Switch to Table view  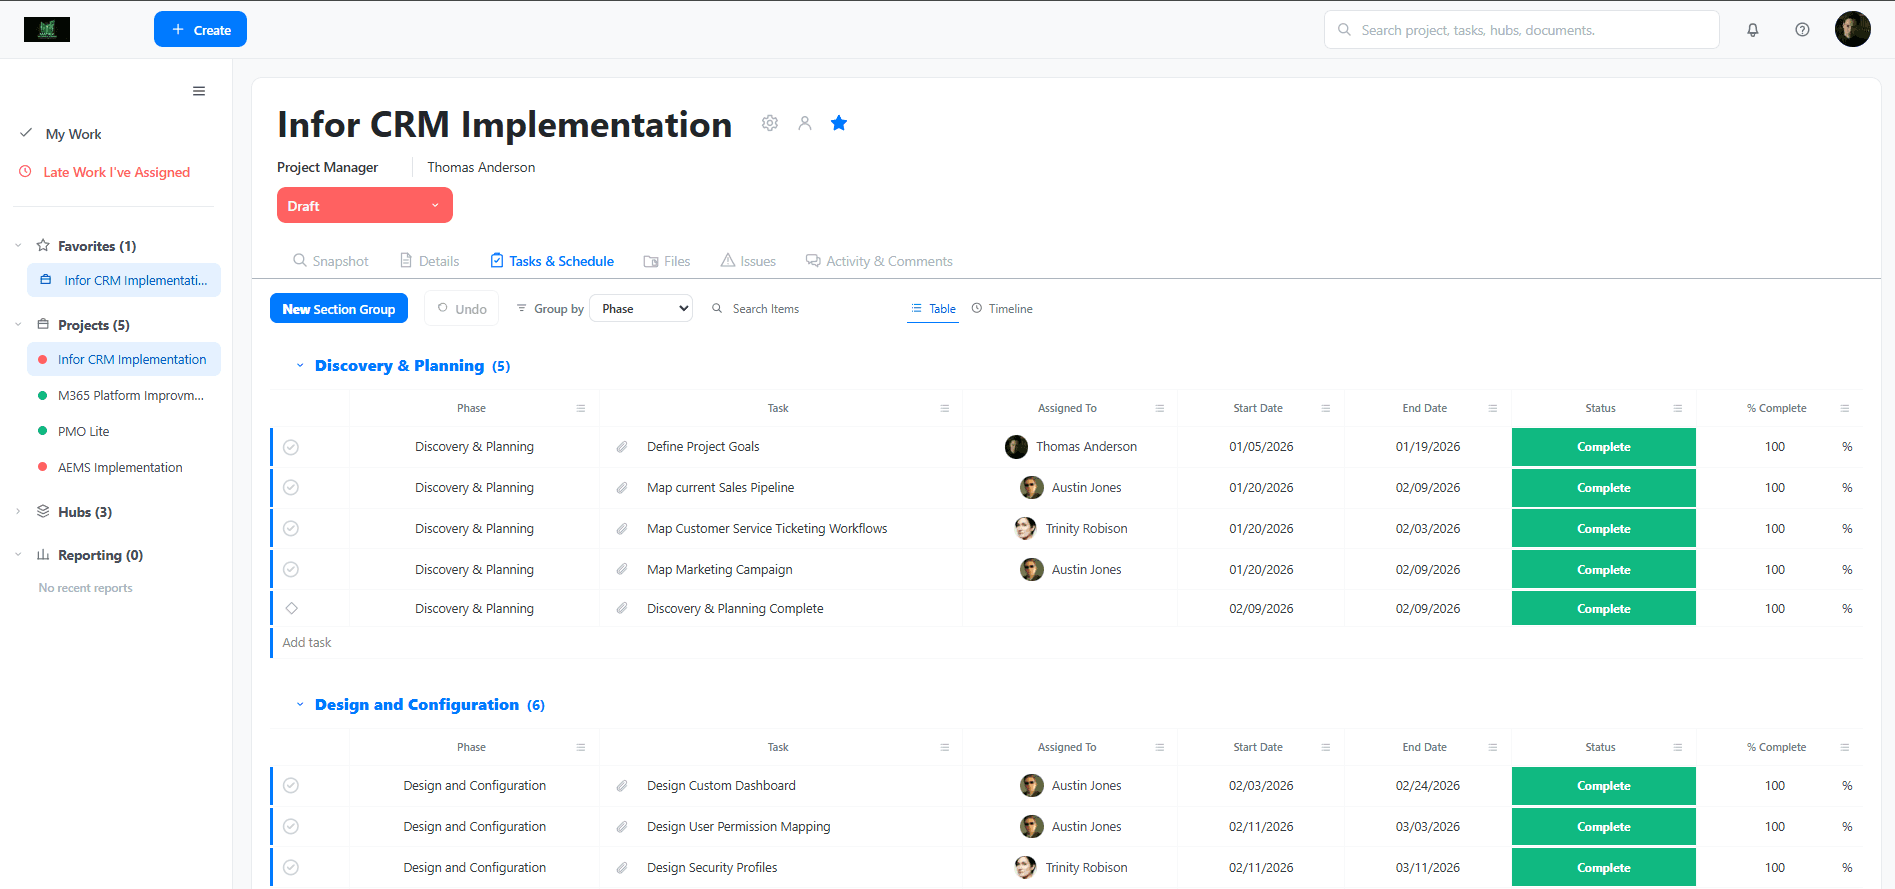(933, 309)
